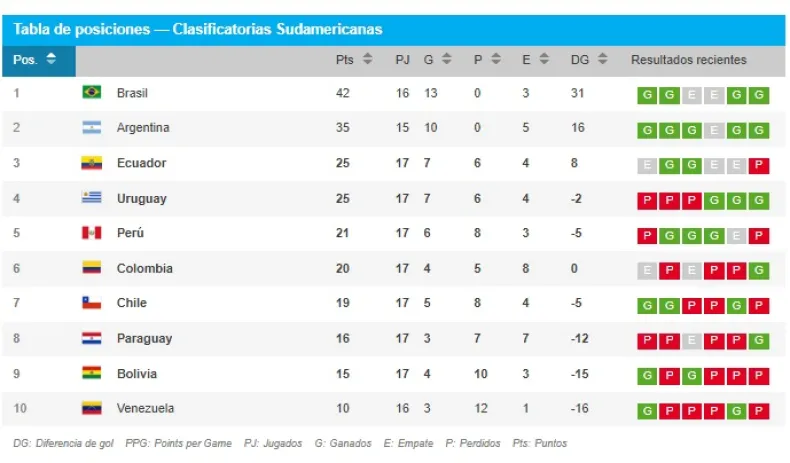The image size is (790, 463).
Task: Click Ecuador's red P recent result
Action: [x=759, y=165]
